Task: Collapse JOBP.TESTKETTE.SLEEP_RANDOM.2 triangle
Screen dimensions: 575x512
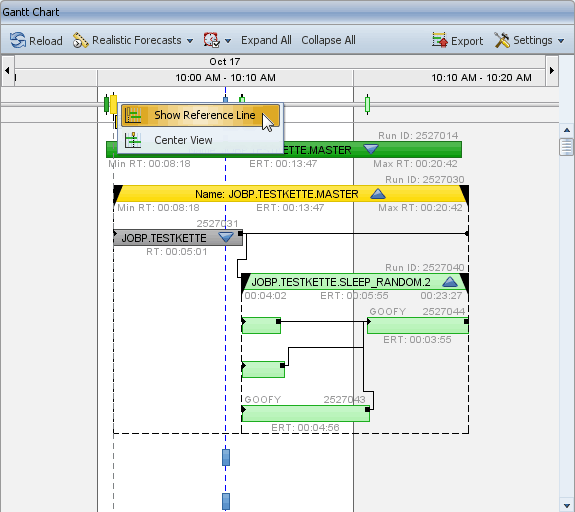Action: pos(450,282)
